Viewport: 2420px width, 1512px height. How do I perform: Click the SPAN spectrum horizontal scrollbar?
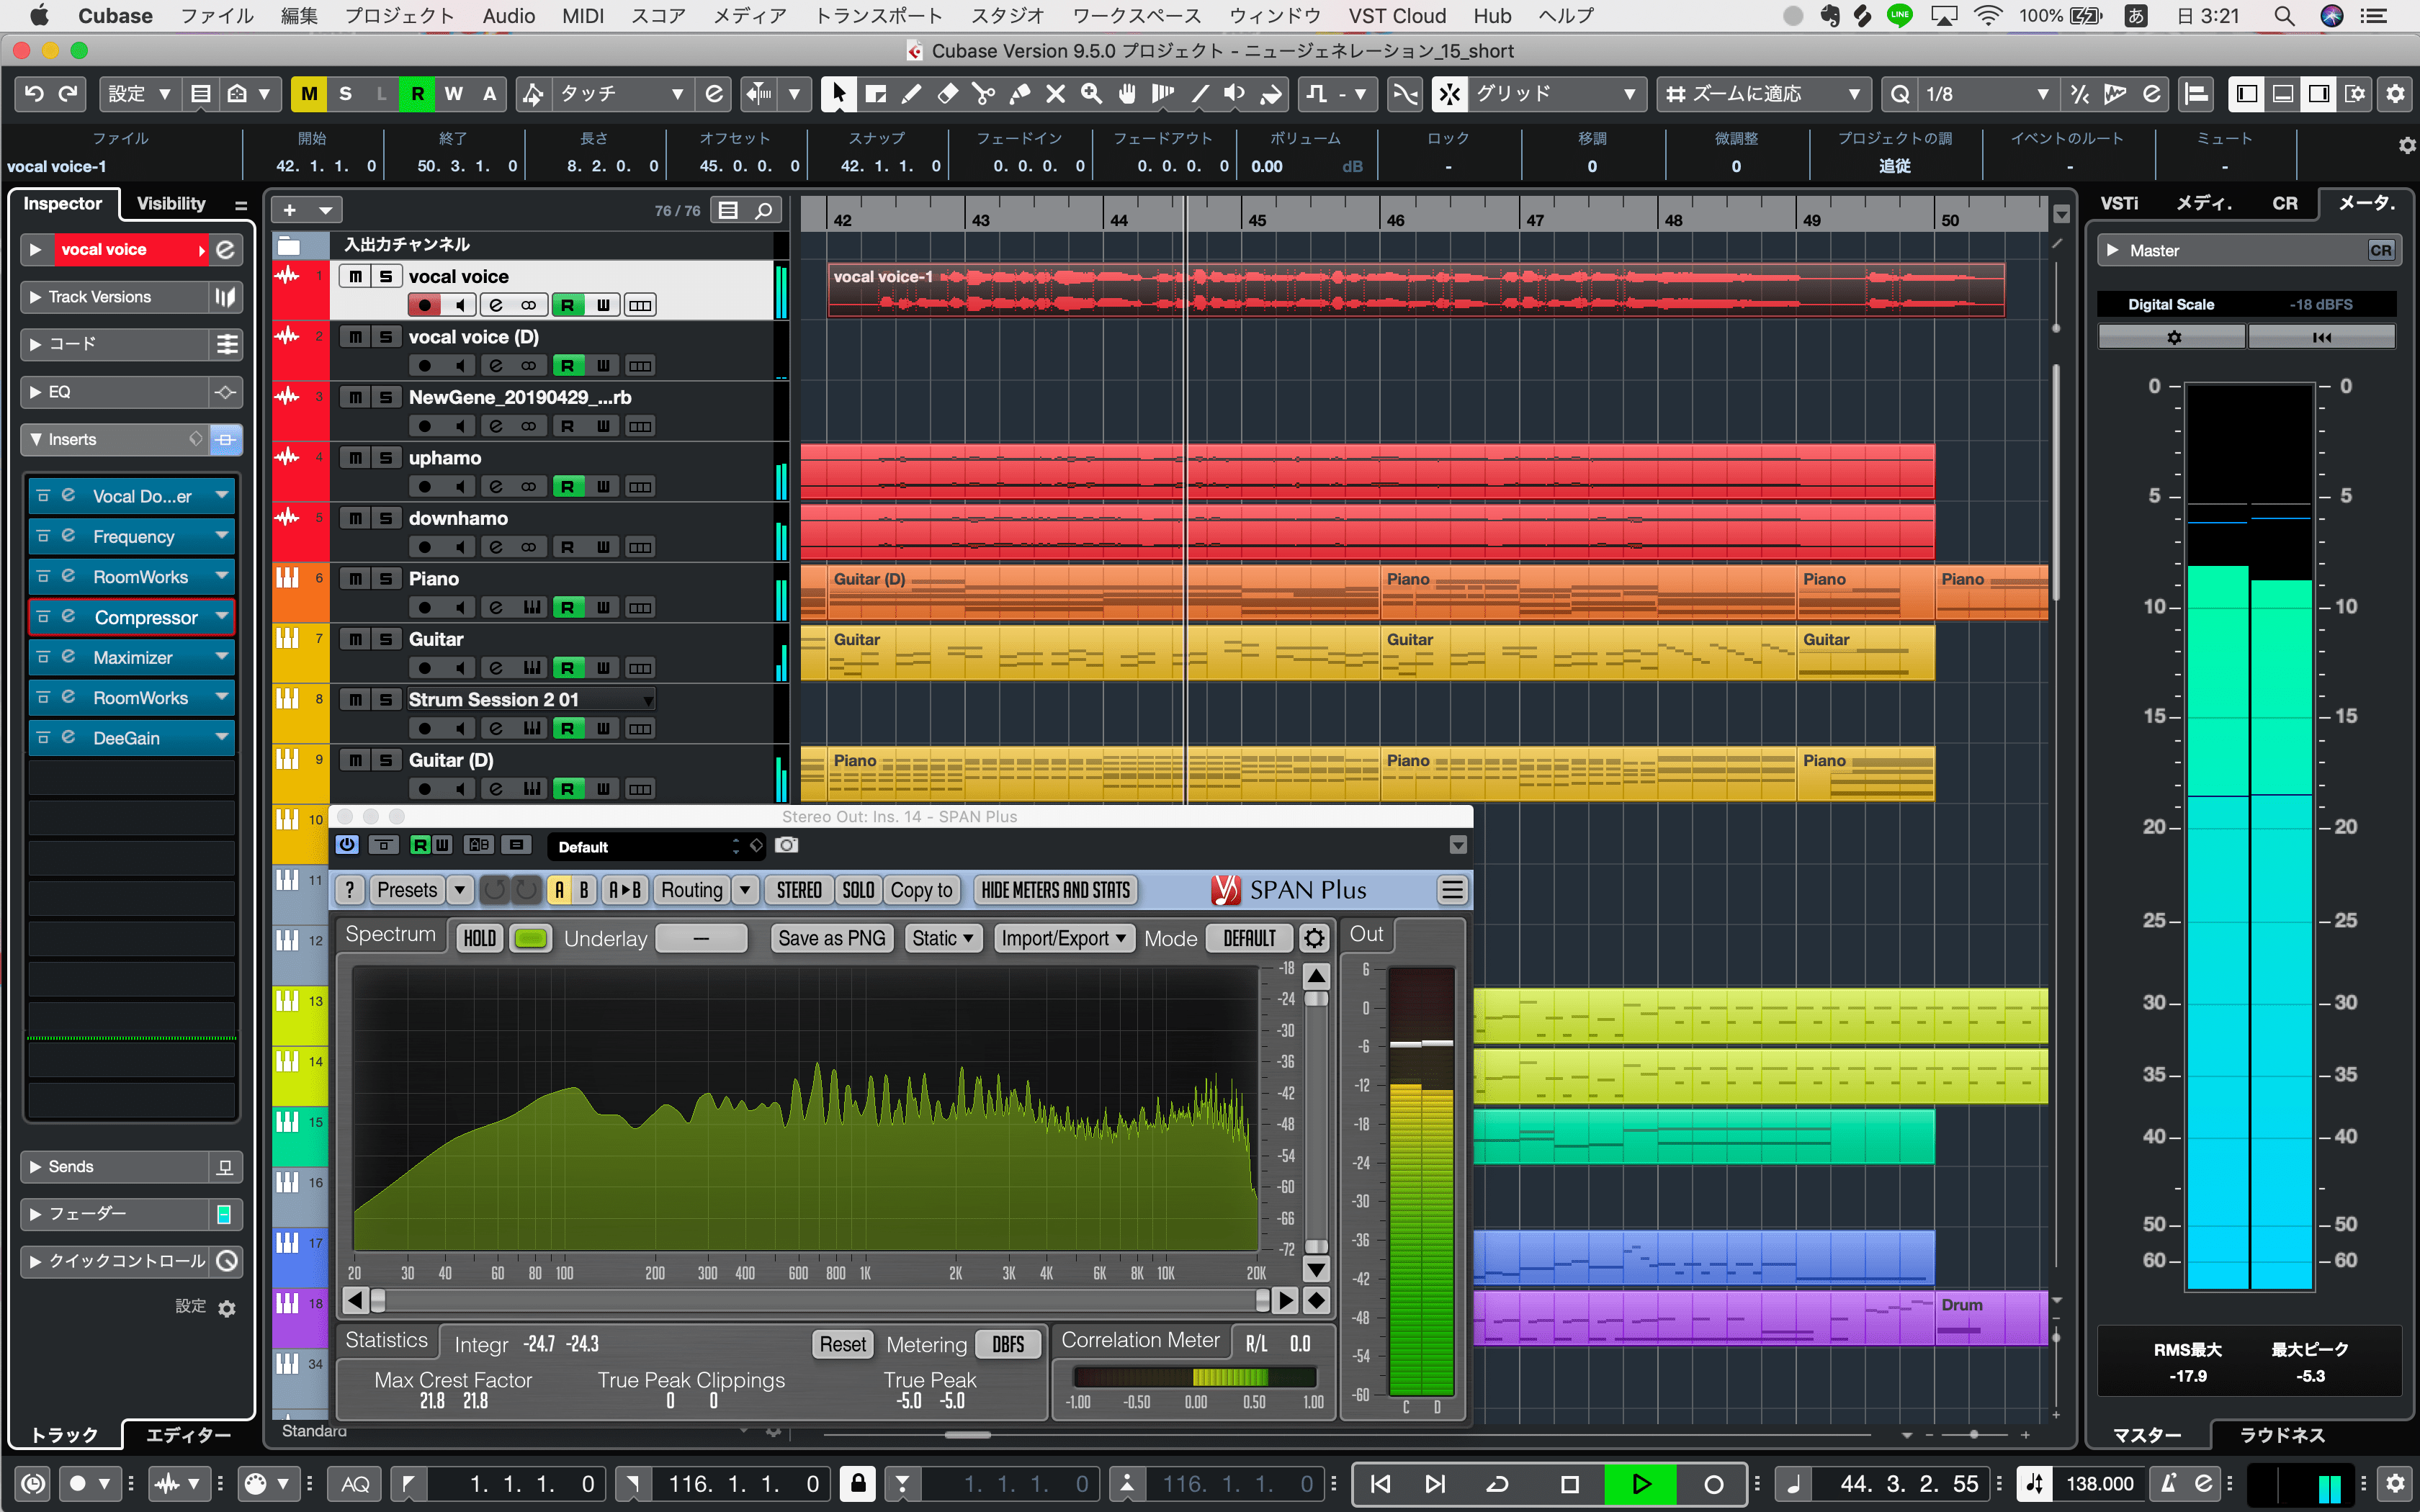tap(820, 1300)
